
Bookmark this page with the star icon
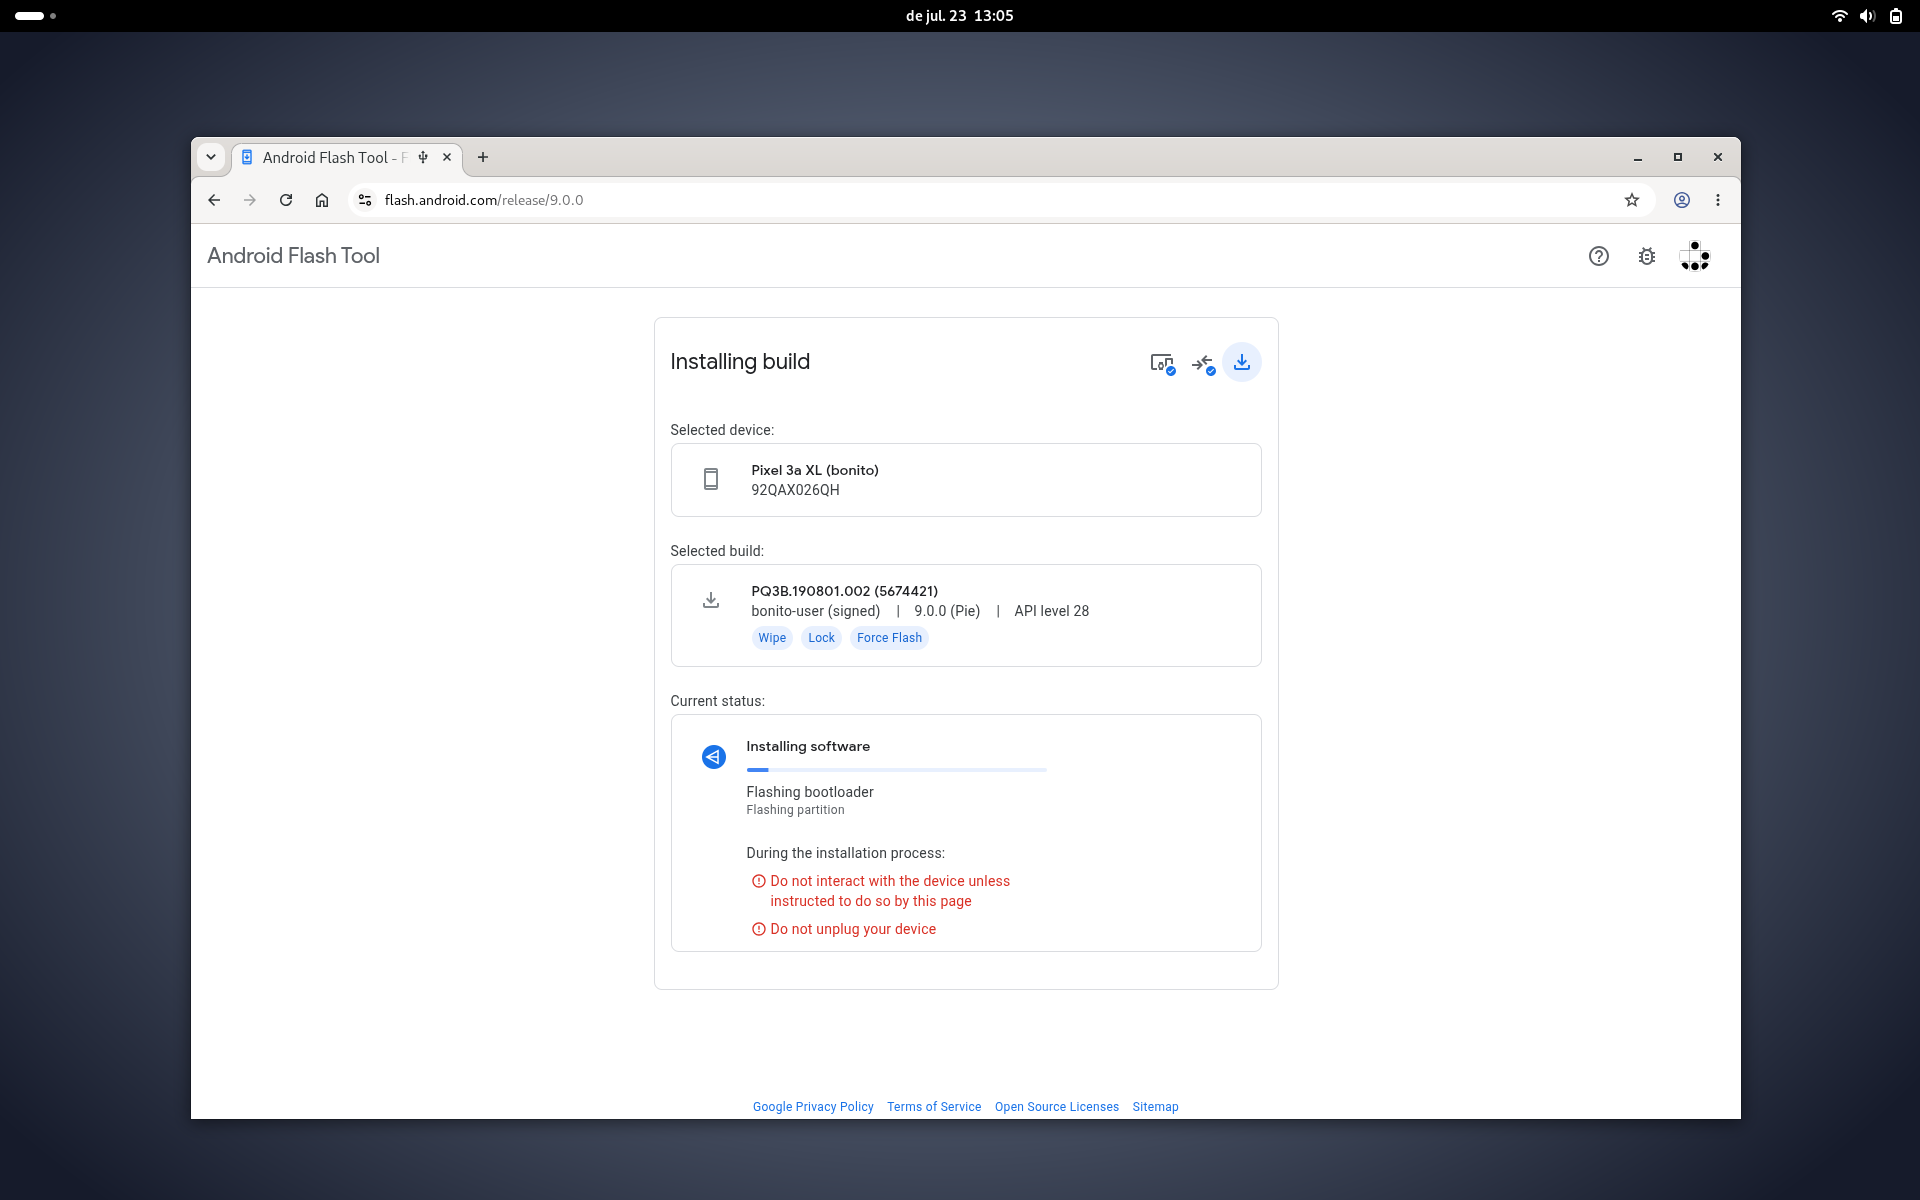[x=1632, y=200]
